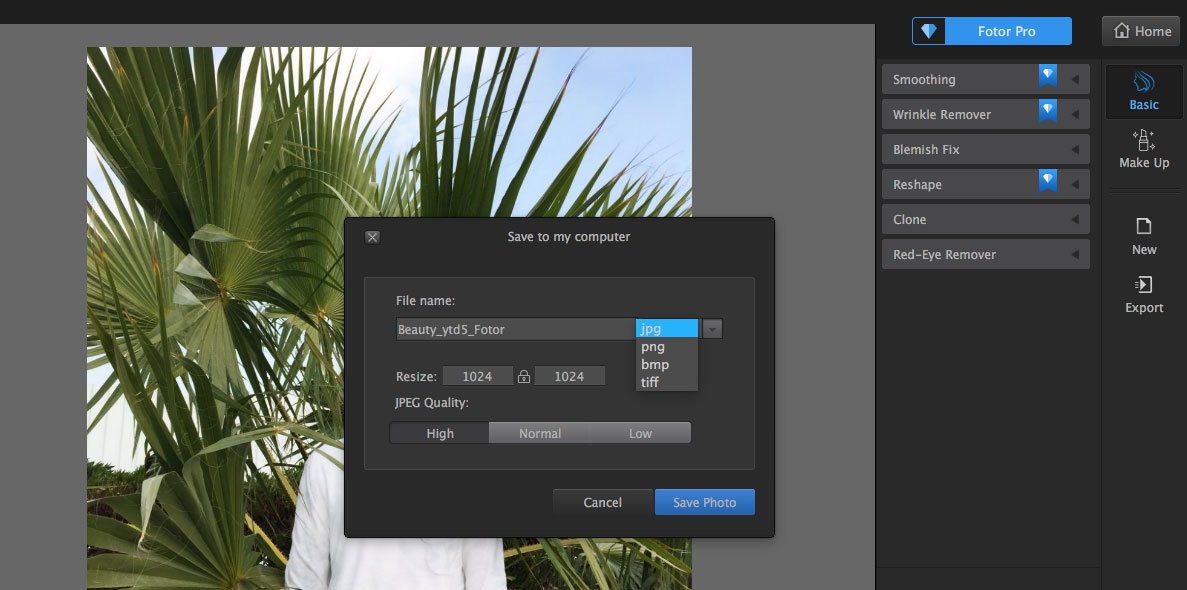Select the Red-Eye Remover tool label
1187x590 pixels.
[x=944, y=254]
